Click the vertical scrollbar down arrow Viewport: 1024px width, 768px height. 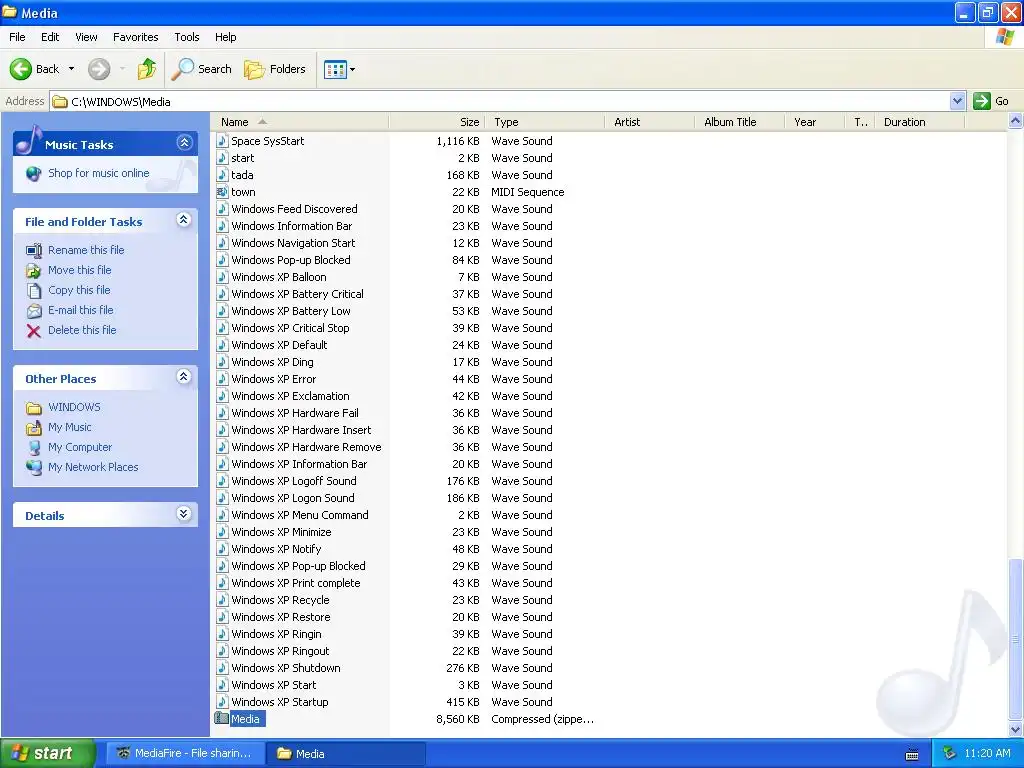pyautogui.click(x=1016, y=729)
